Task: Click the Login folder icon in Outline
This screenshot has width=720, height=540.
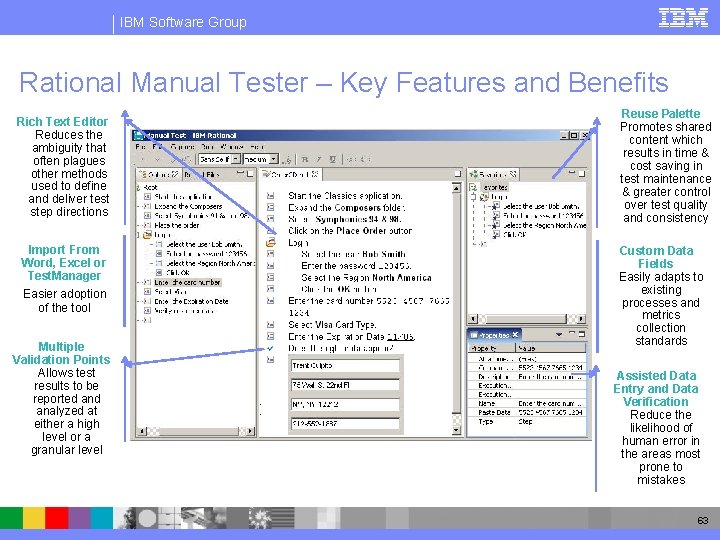Action: [x=147, y=235]
